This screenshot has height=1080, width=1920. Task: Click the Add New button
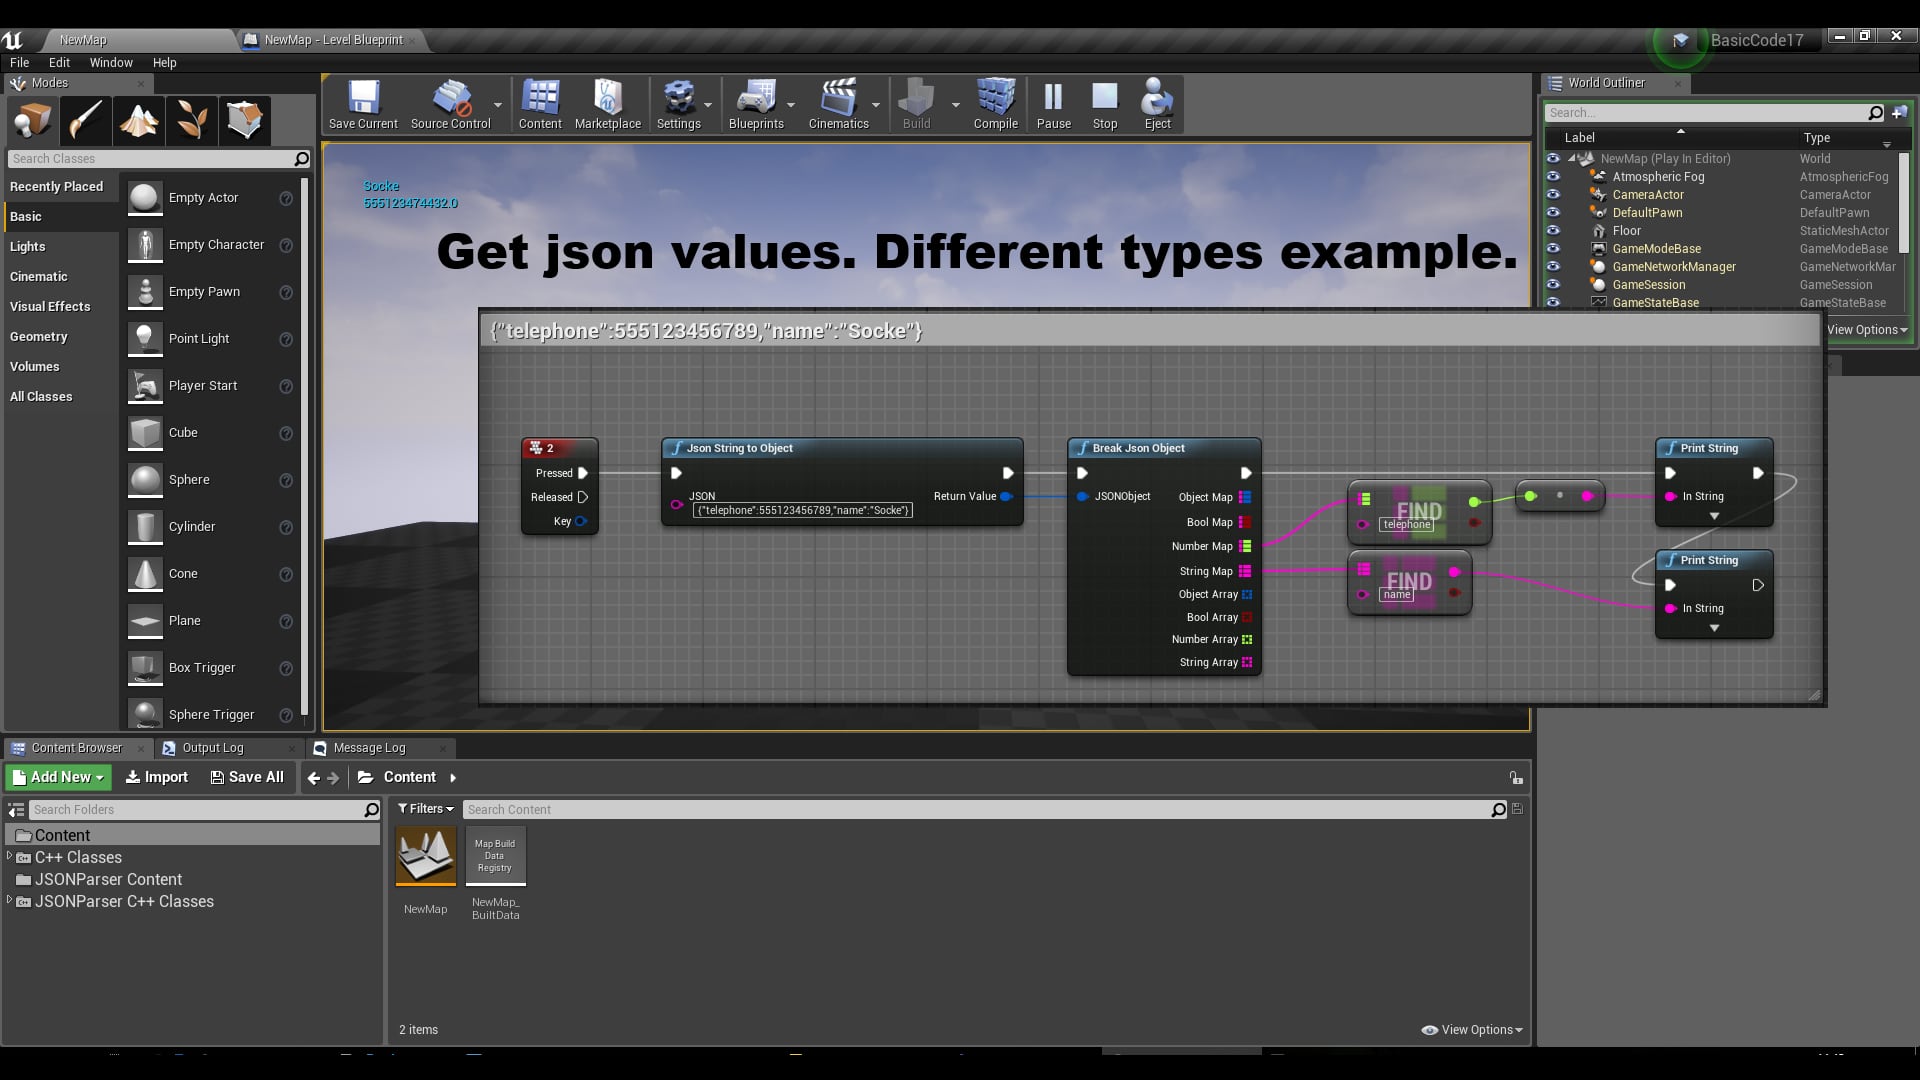pos(58,777)
